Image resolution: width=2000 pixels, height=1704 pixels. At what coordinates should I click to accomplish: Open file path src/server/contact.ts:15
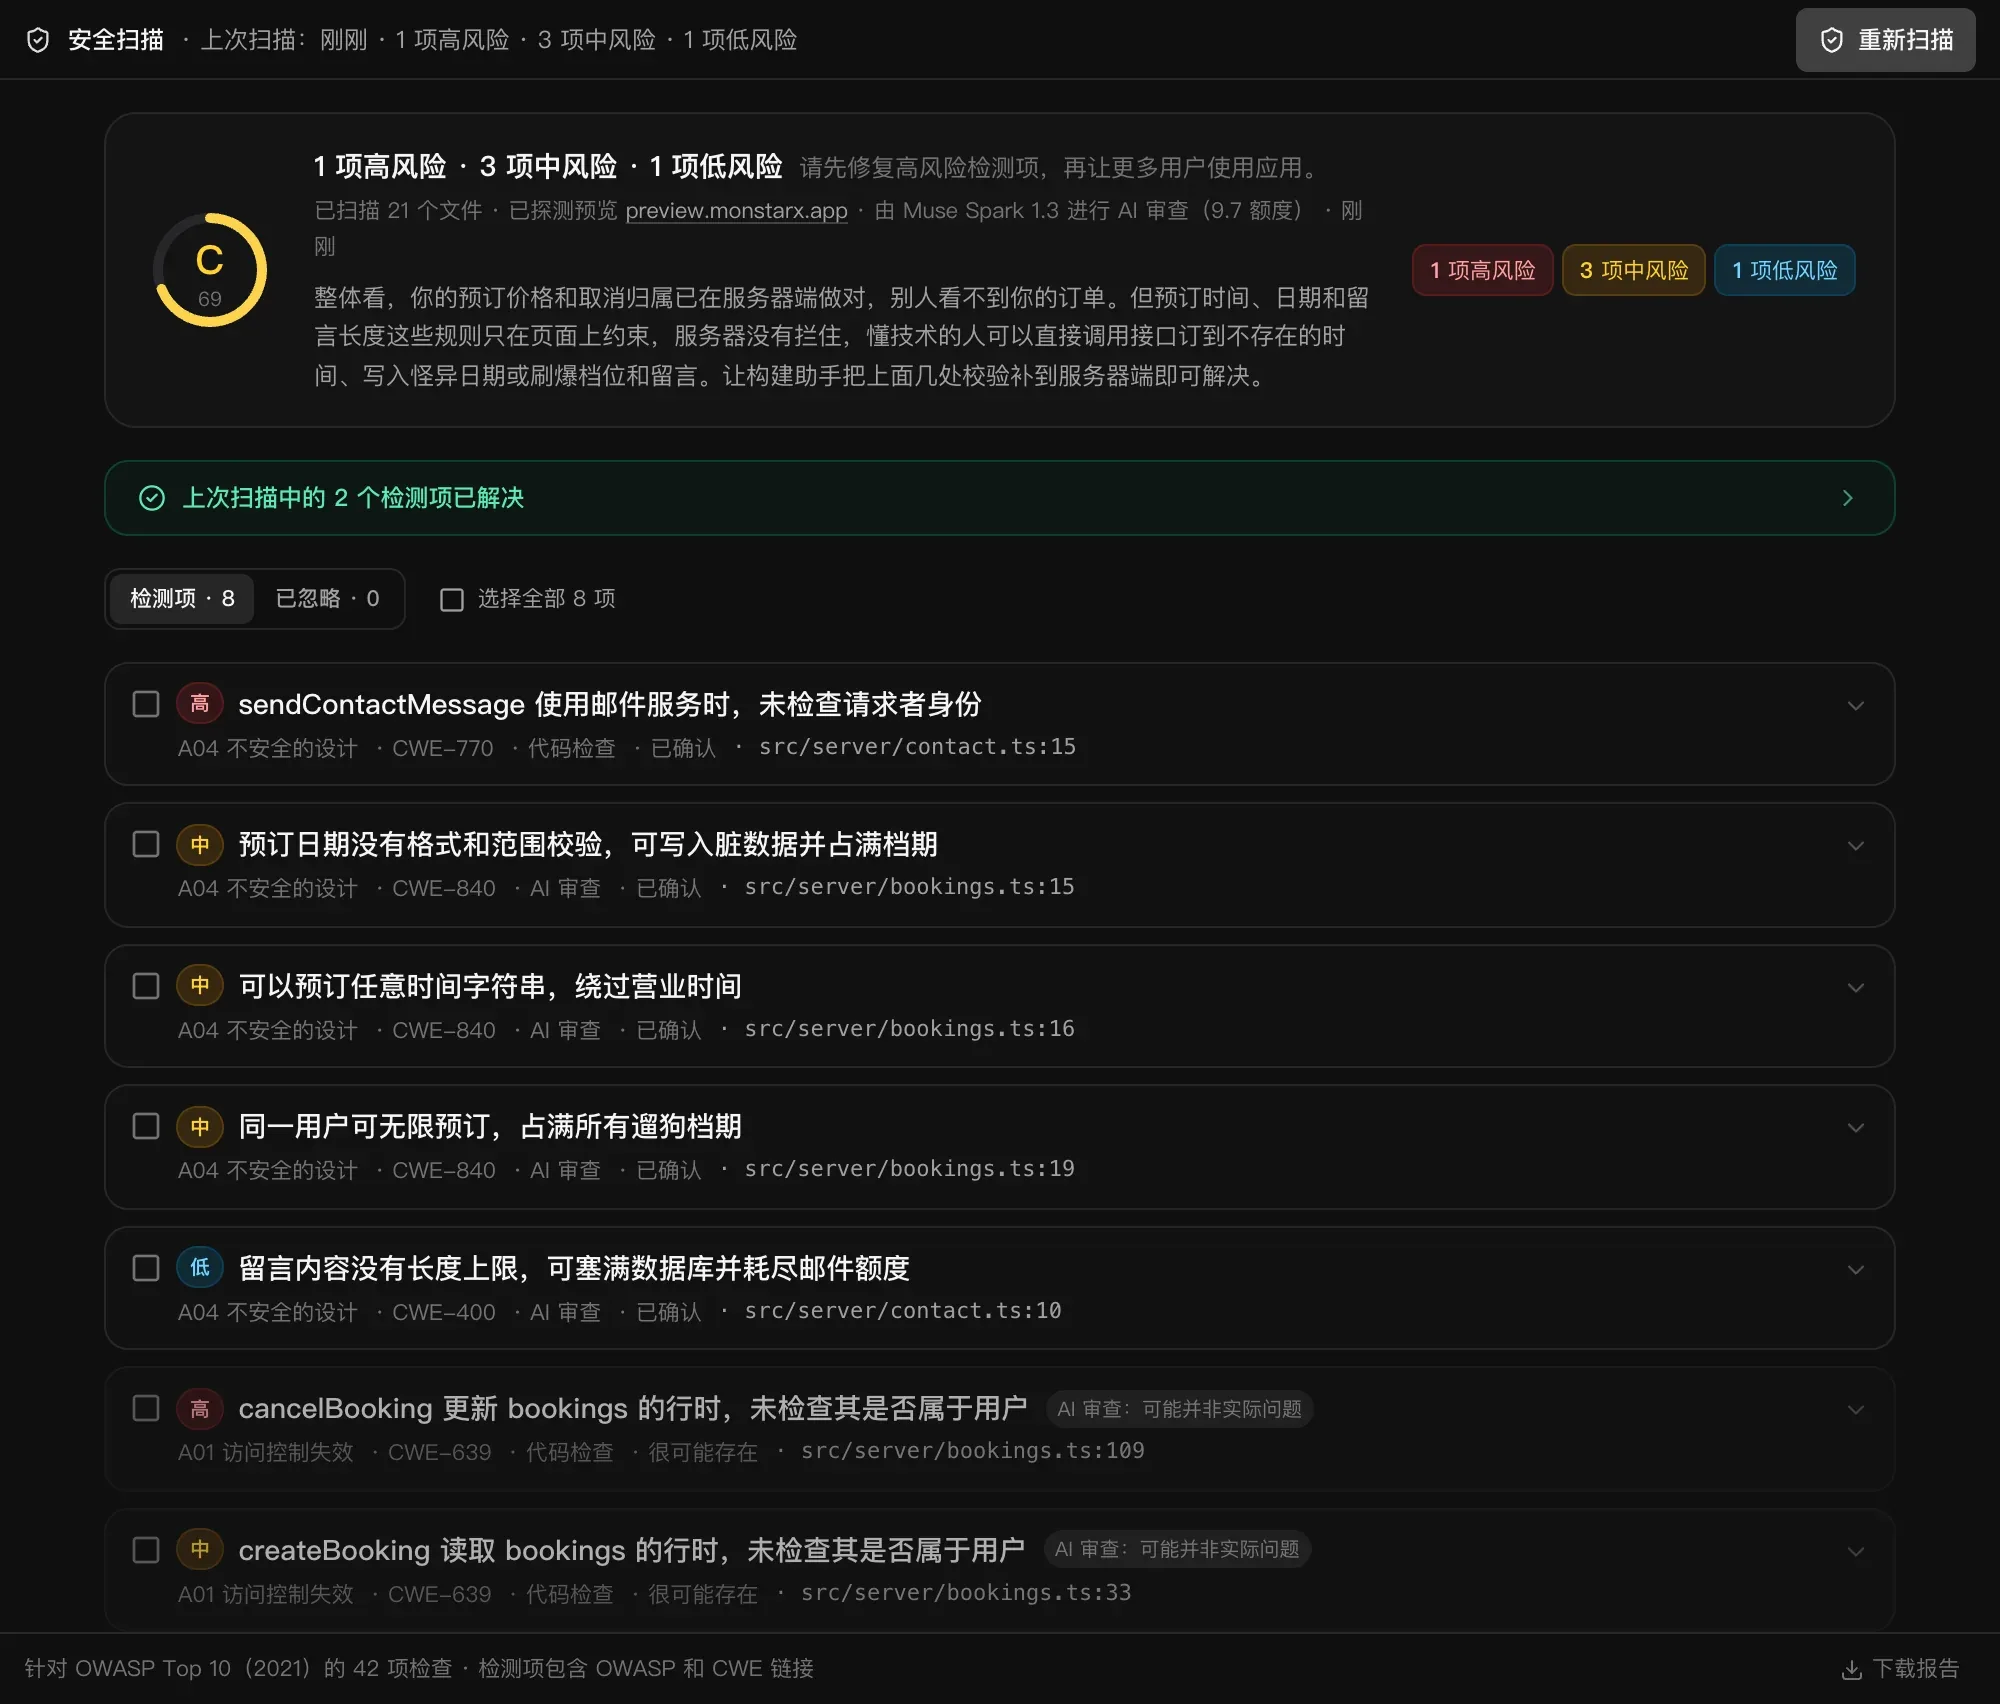click(x=917, y=747)
